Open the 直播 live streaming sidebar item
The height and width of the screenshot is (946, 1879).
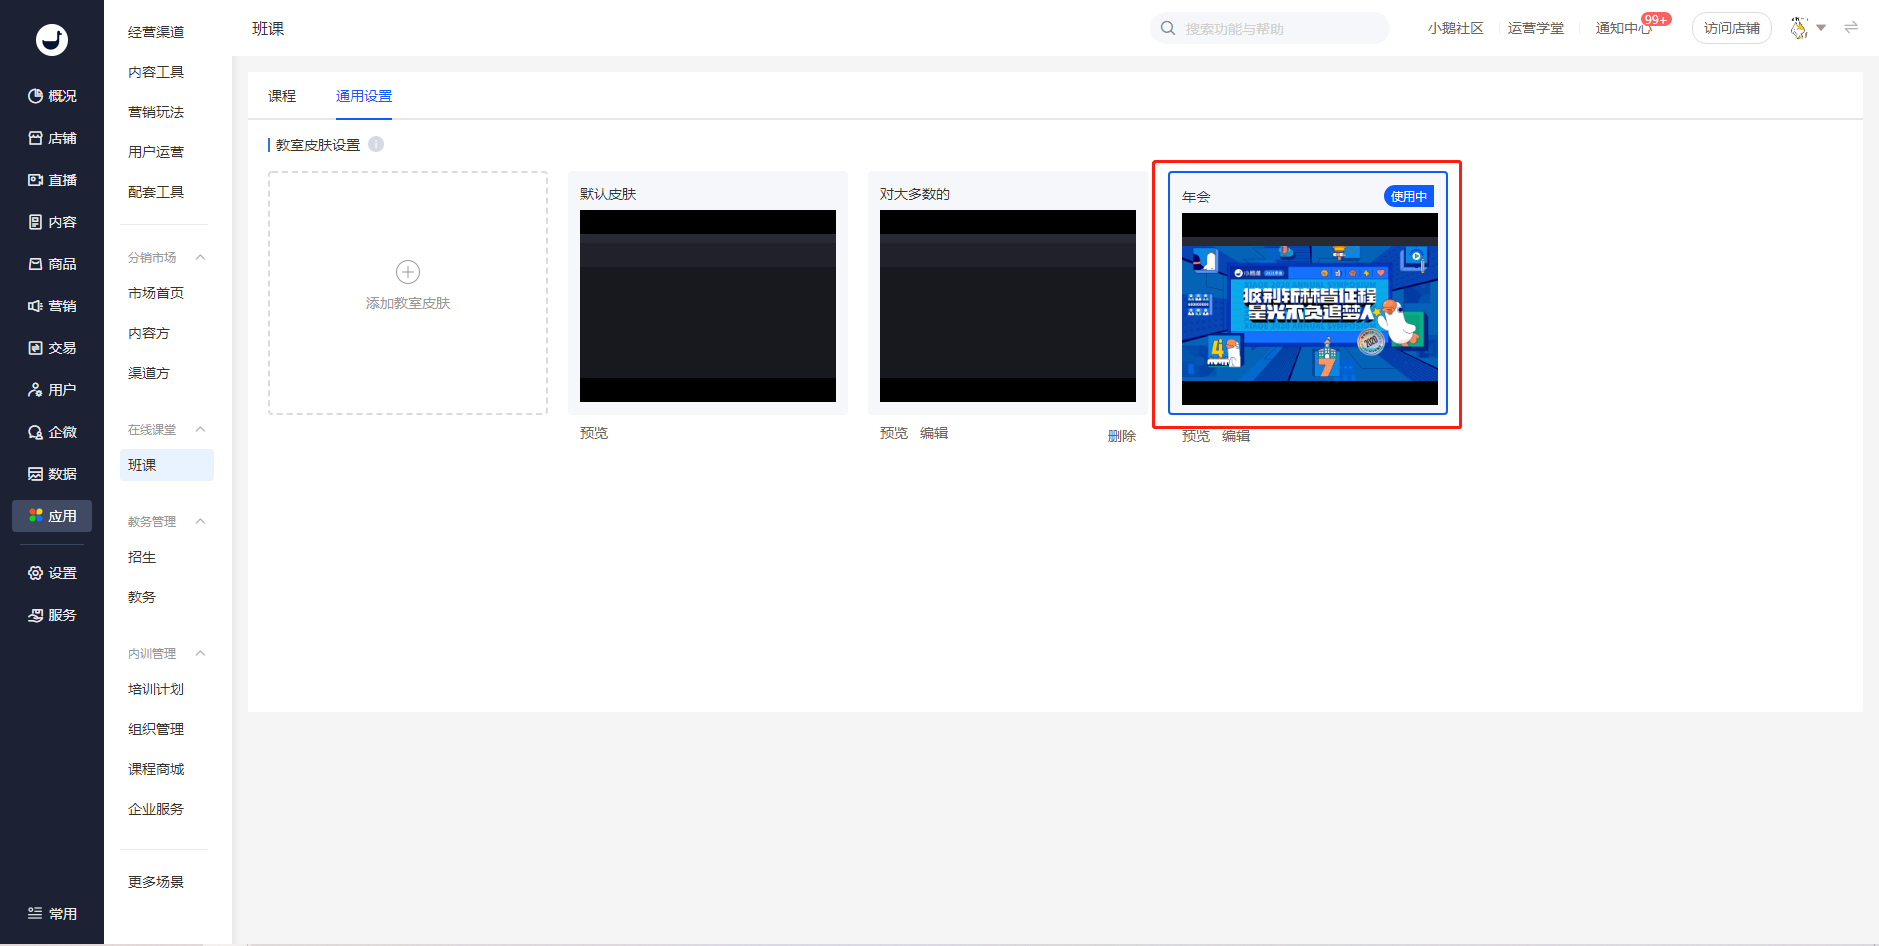tap(52, 180)
